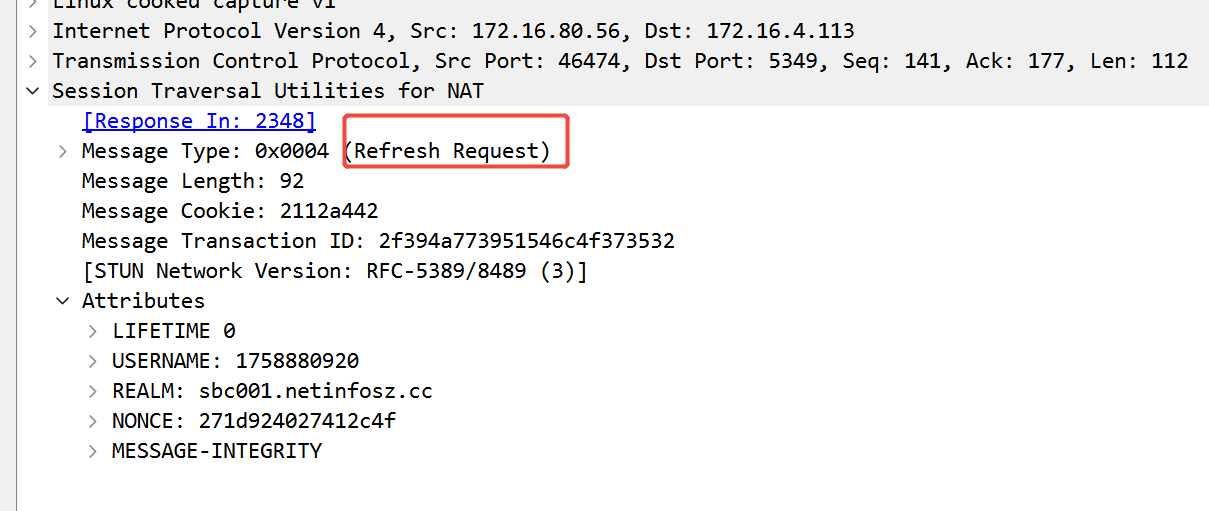1209x511 pixels.
Task: Collapse Session Traversal Utilities for NAT section
Action: pos(33,91)
